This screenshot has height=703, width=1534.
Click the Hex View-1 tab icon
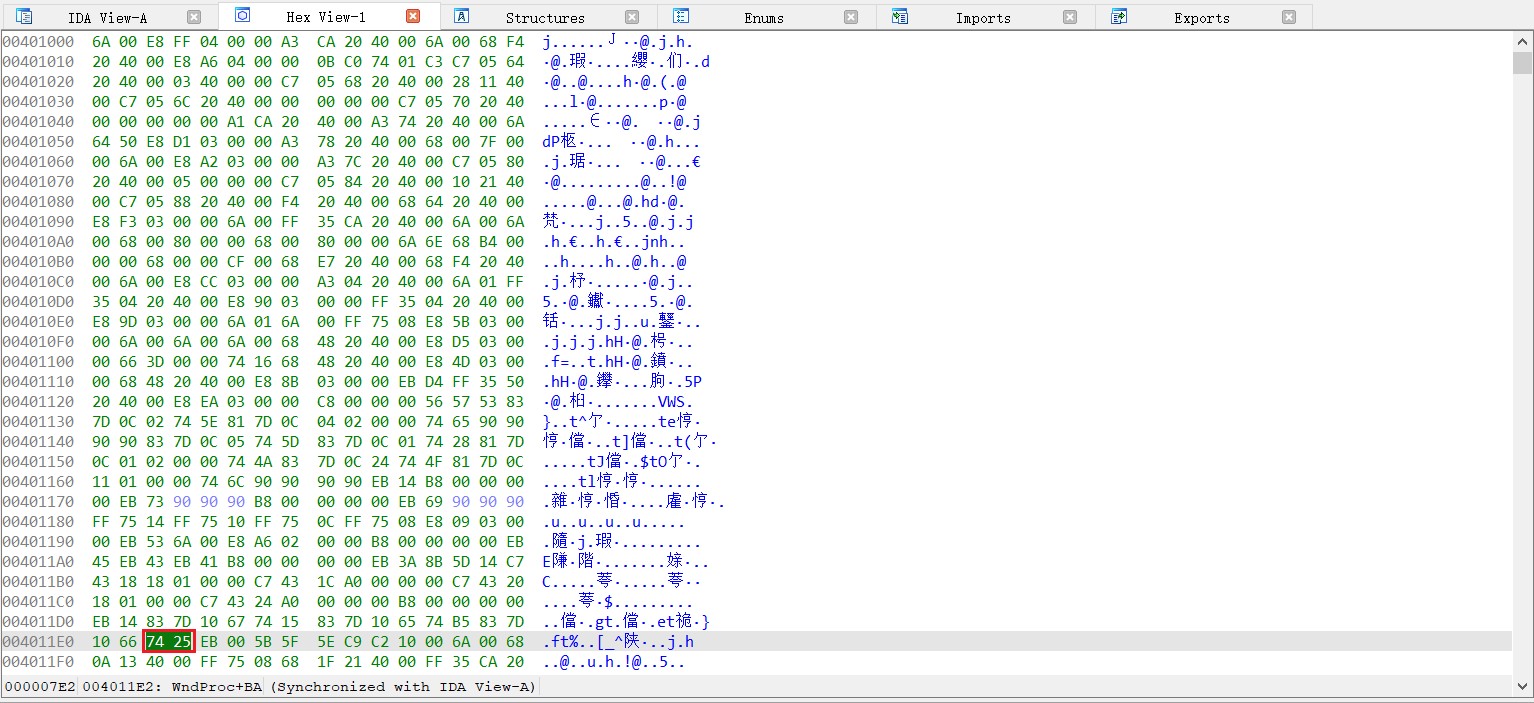[242, 15]
